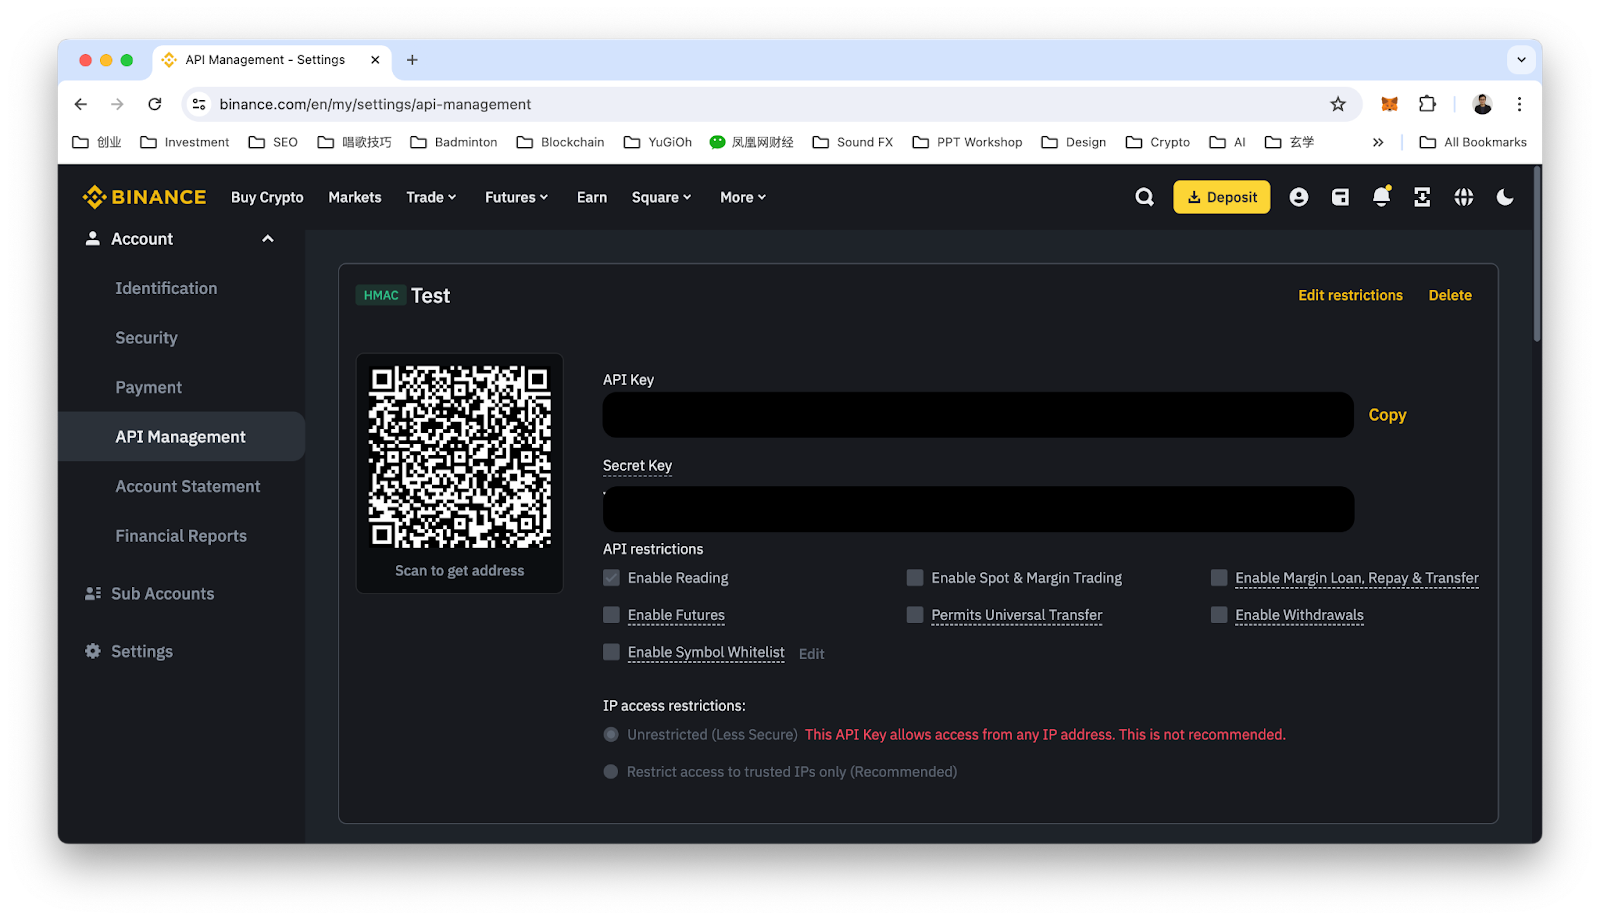This screenshot has width=1600, height=920.
Task: Copy the API Key
Action: click(1387, 415)
